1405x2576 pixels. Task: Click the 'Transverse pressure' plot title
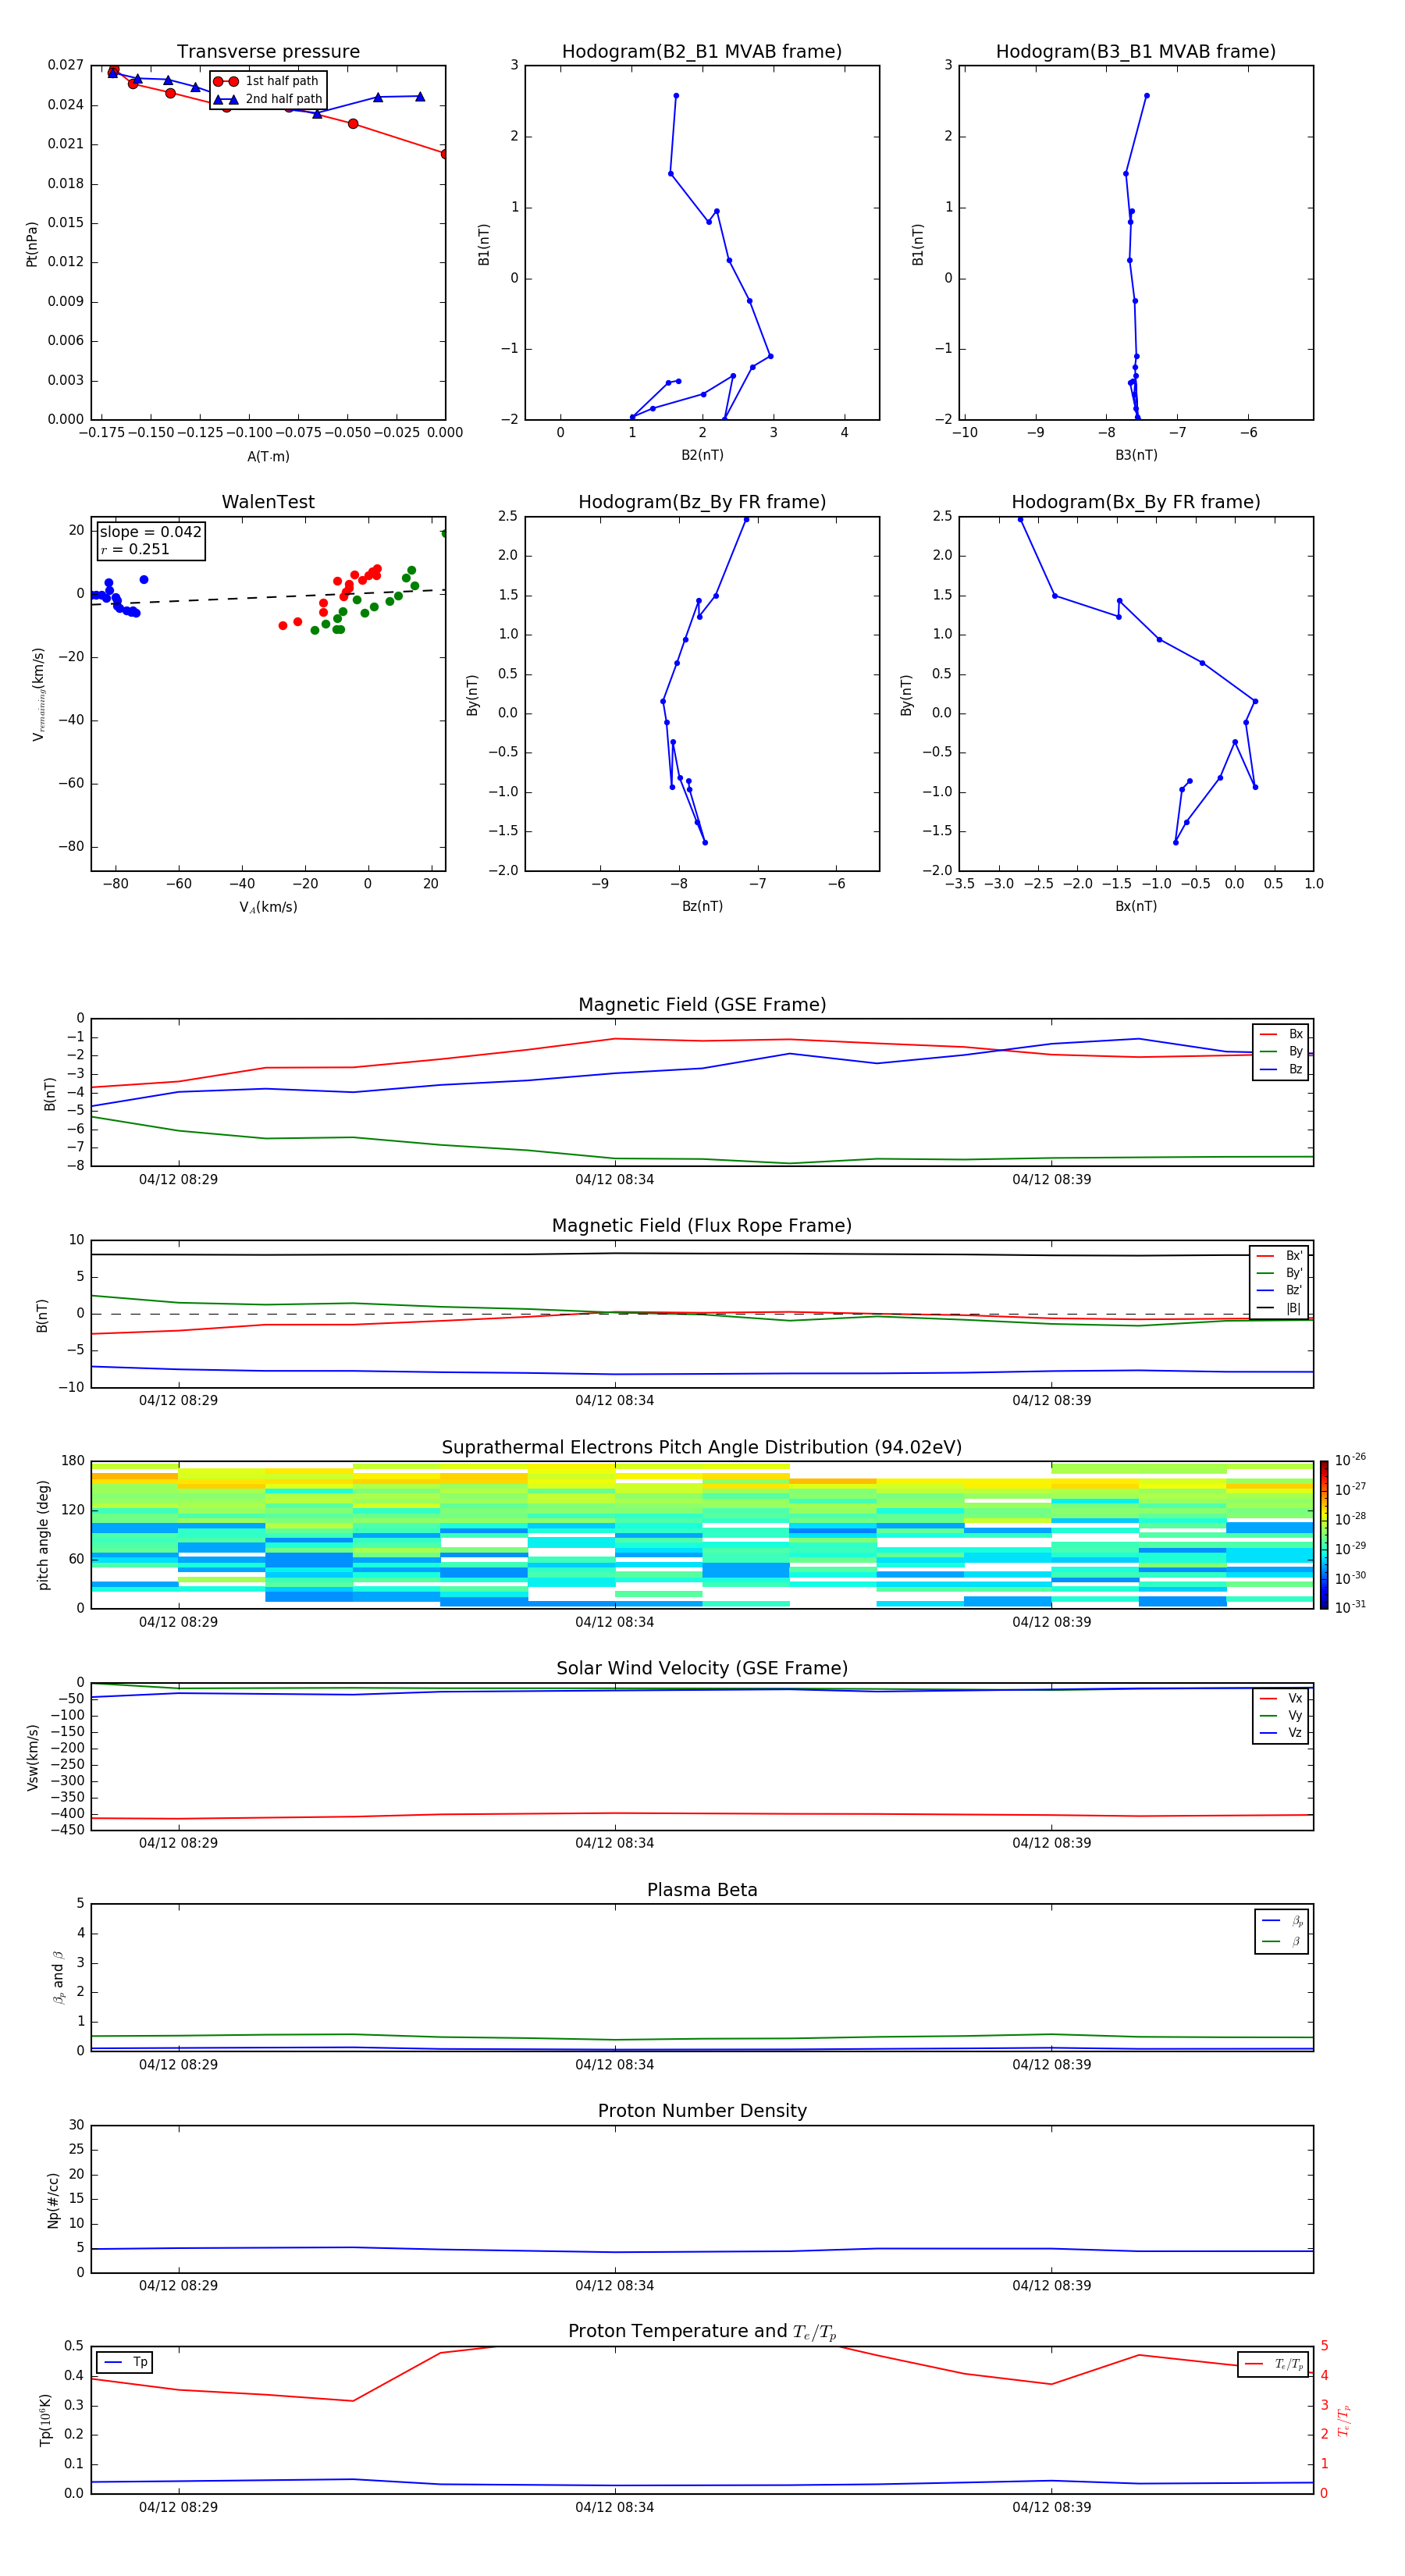(x=268, y=52)
